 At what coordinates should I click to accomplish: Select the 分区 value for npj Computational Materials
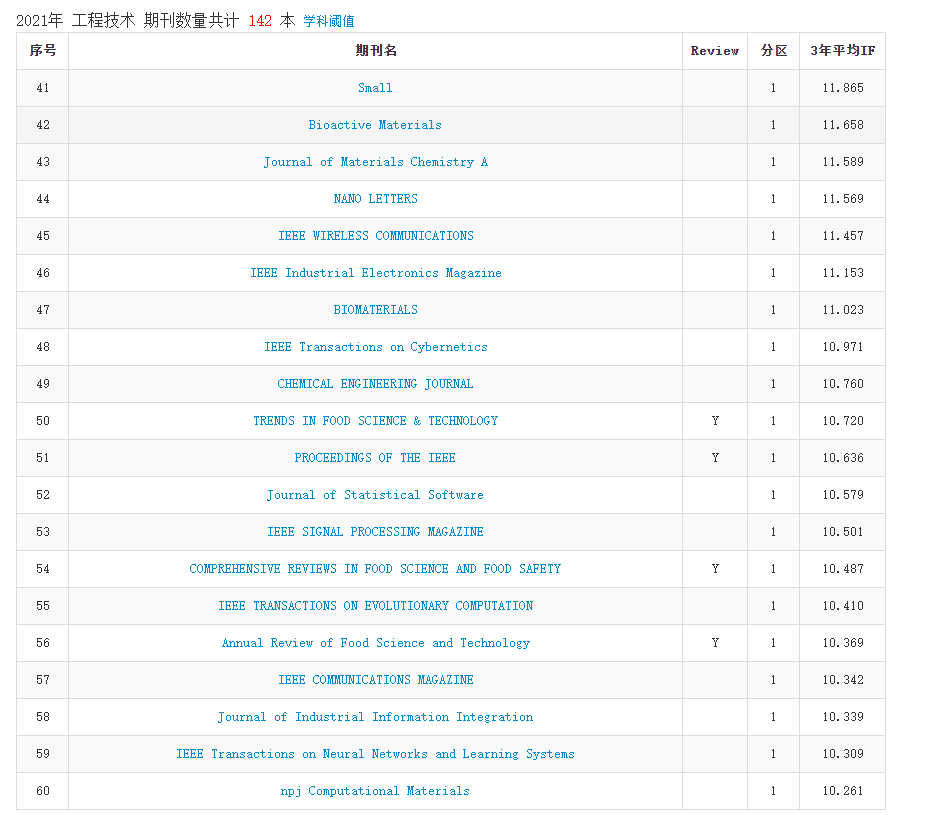pos(773,791)
